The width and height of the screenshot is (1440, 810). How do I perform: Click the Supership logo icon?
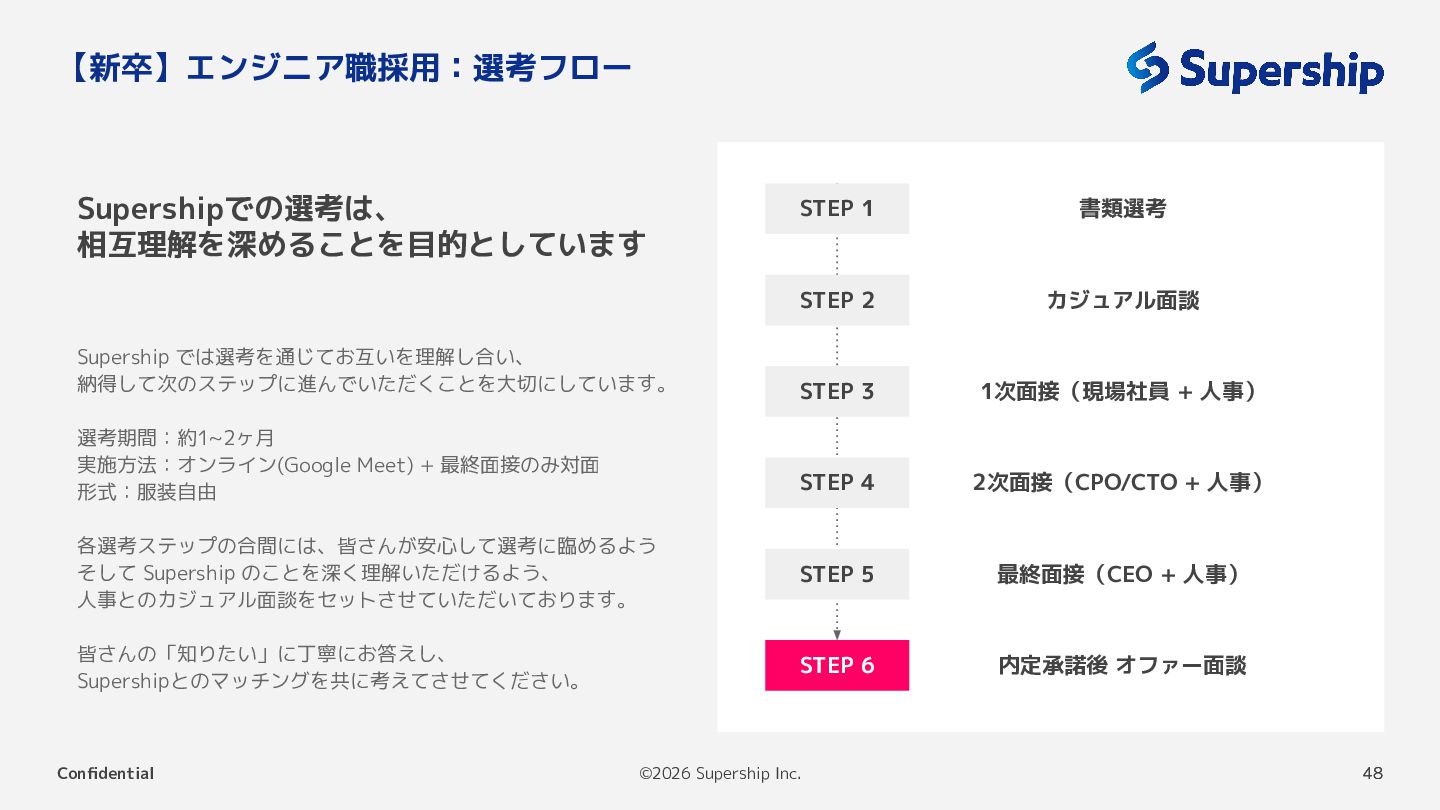coord(1148,67)
